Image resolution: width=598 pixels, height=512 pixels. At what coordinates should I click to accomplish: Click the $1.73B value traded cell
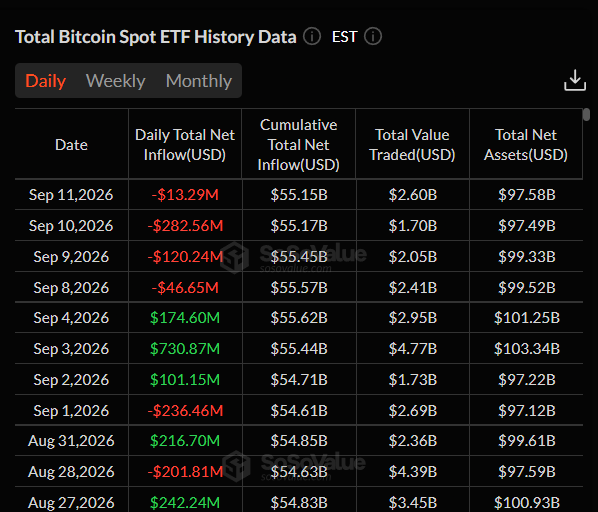[413, 380]
